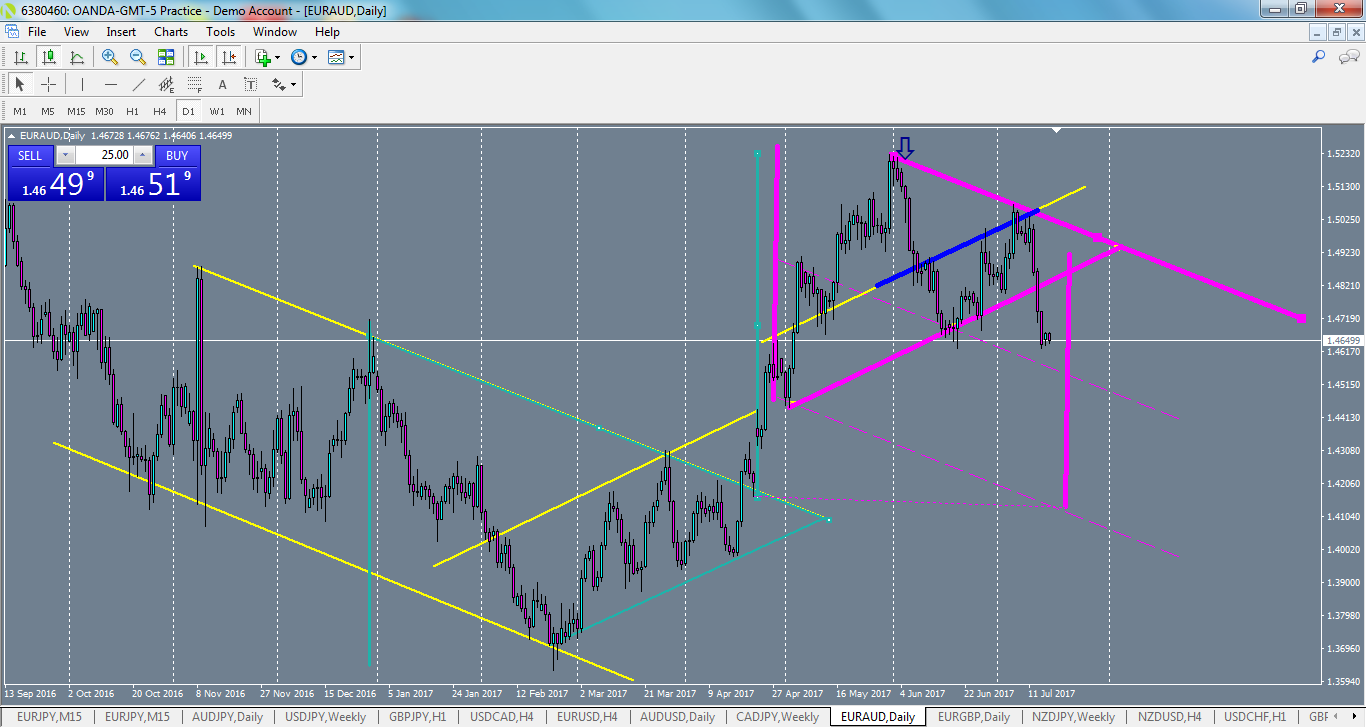Viewport: 1366px width, 728px height.
Task: Toggle the vertical line drawing tool
Action: (x=81, y=84)
